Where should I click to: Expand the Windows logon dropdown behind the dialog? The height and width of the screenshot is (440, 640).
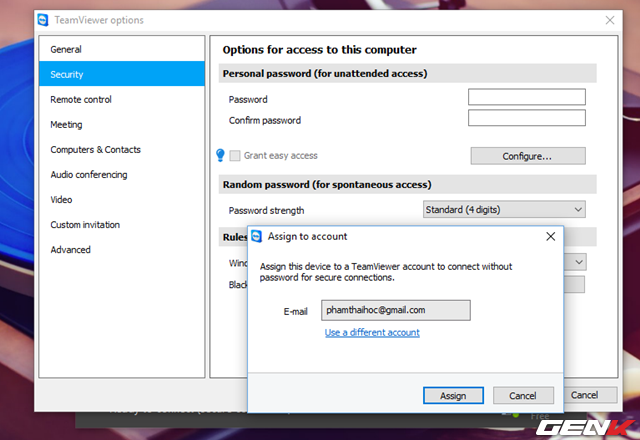[x=576, y=262]
